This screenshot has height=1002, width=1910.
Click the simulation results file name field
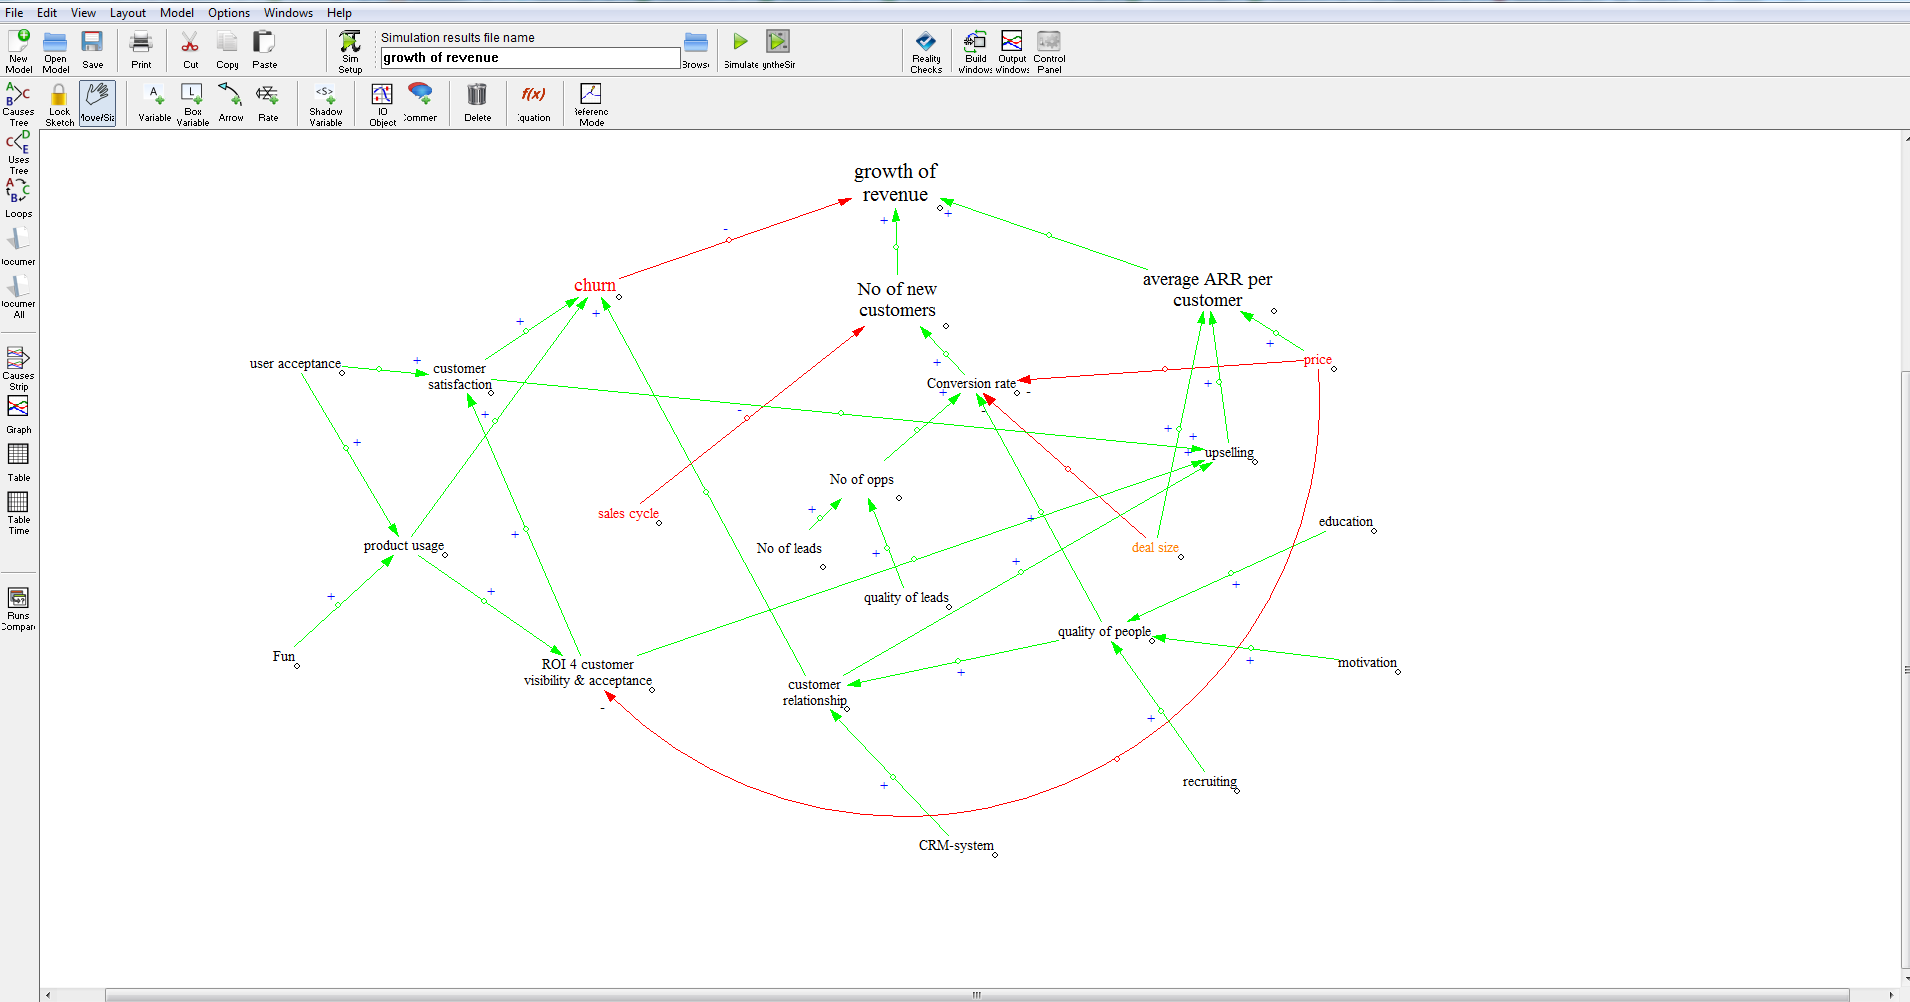[x=530, y=58]
